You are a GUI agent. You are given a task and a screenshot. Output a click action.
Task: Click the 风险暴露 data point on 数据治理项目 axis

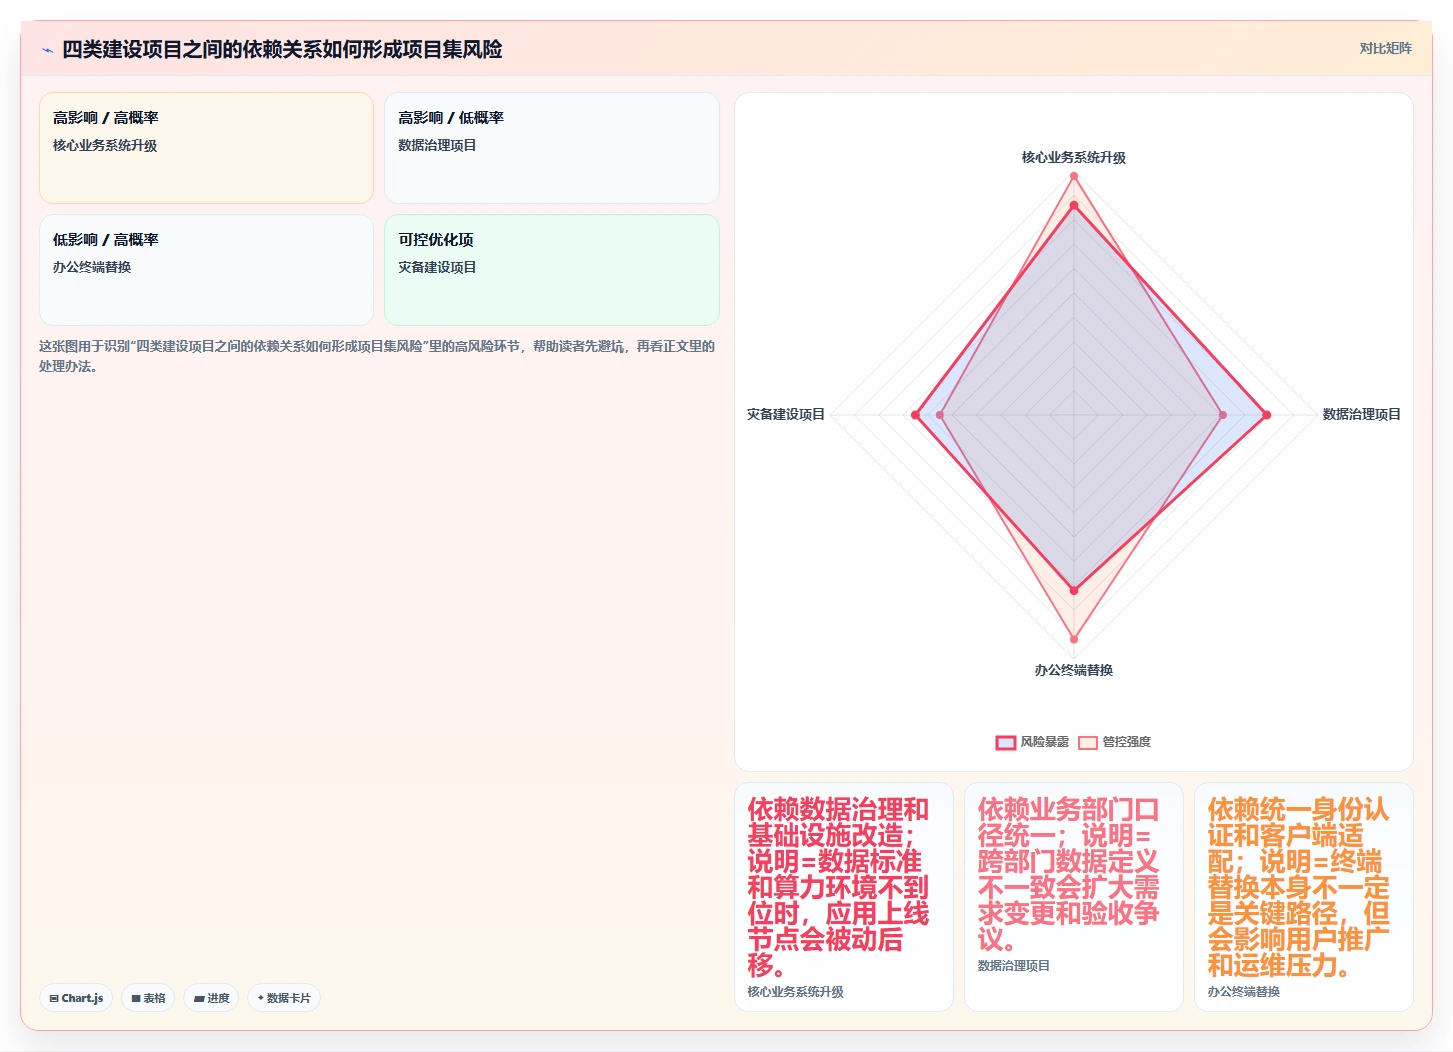(x=1266, y=415)
